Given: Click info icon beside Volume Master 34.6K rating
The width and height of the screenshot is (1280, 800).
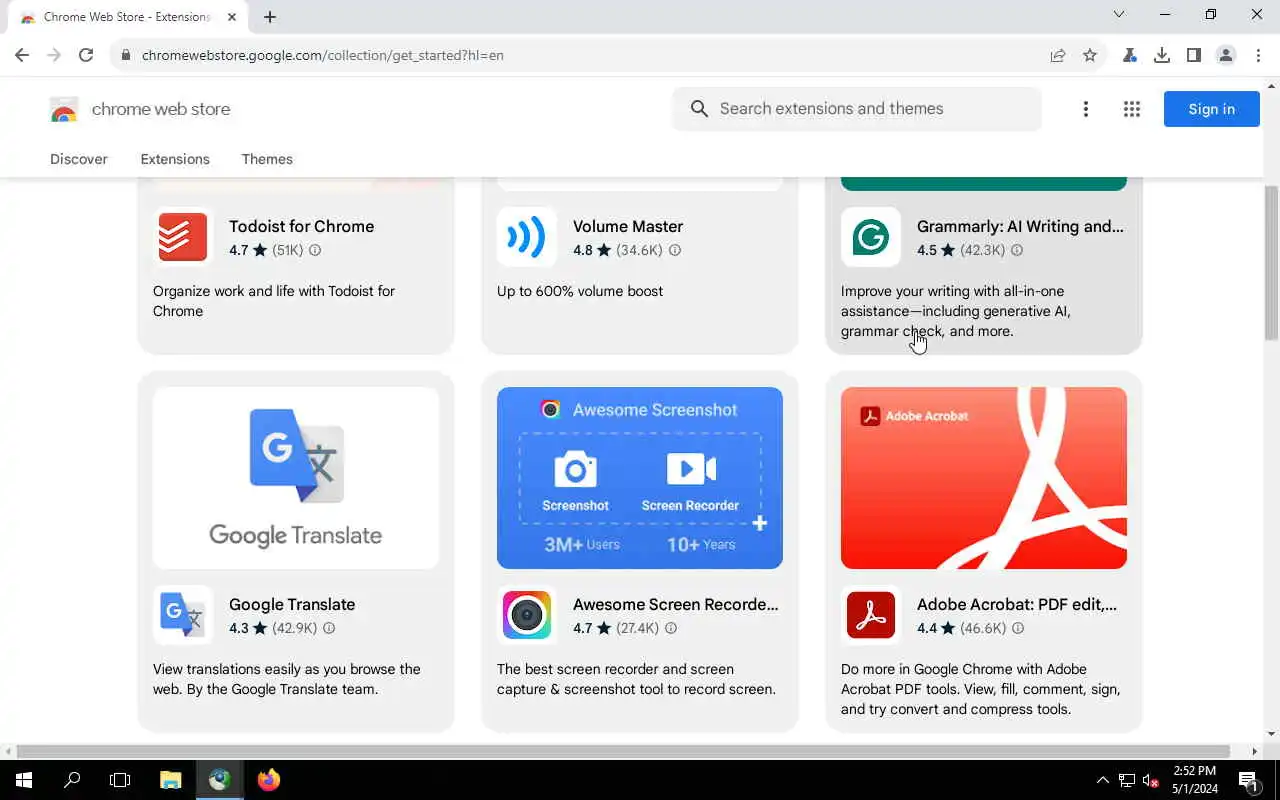Looking at the screenshot, I should pyautogui.click(x=675, y=250).
